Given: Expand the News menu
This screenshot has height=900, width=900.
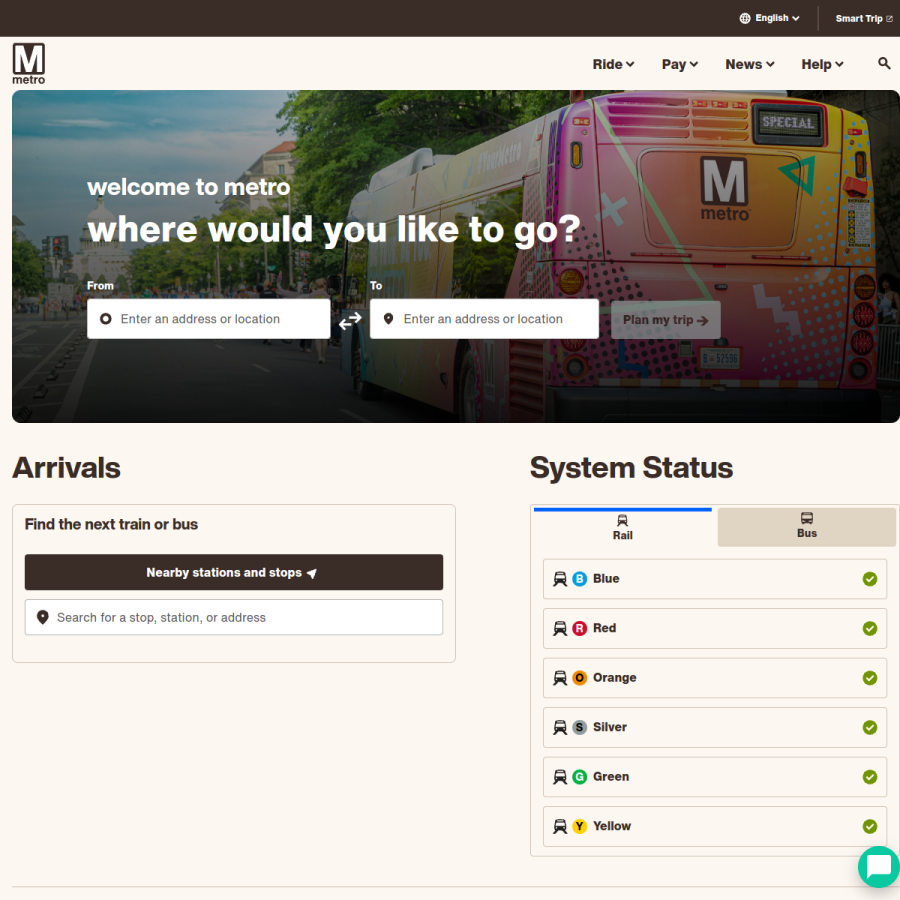Looking at the screenshot, I should click(750, 64).
